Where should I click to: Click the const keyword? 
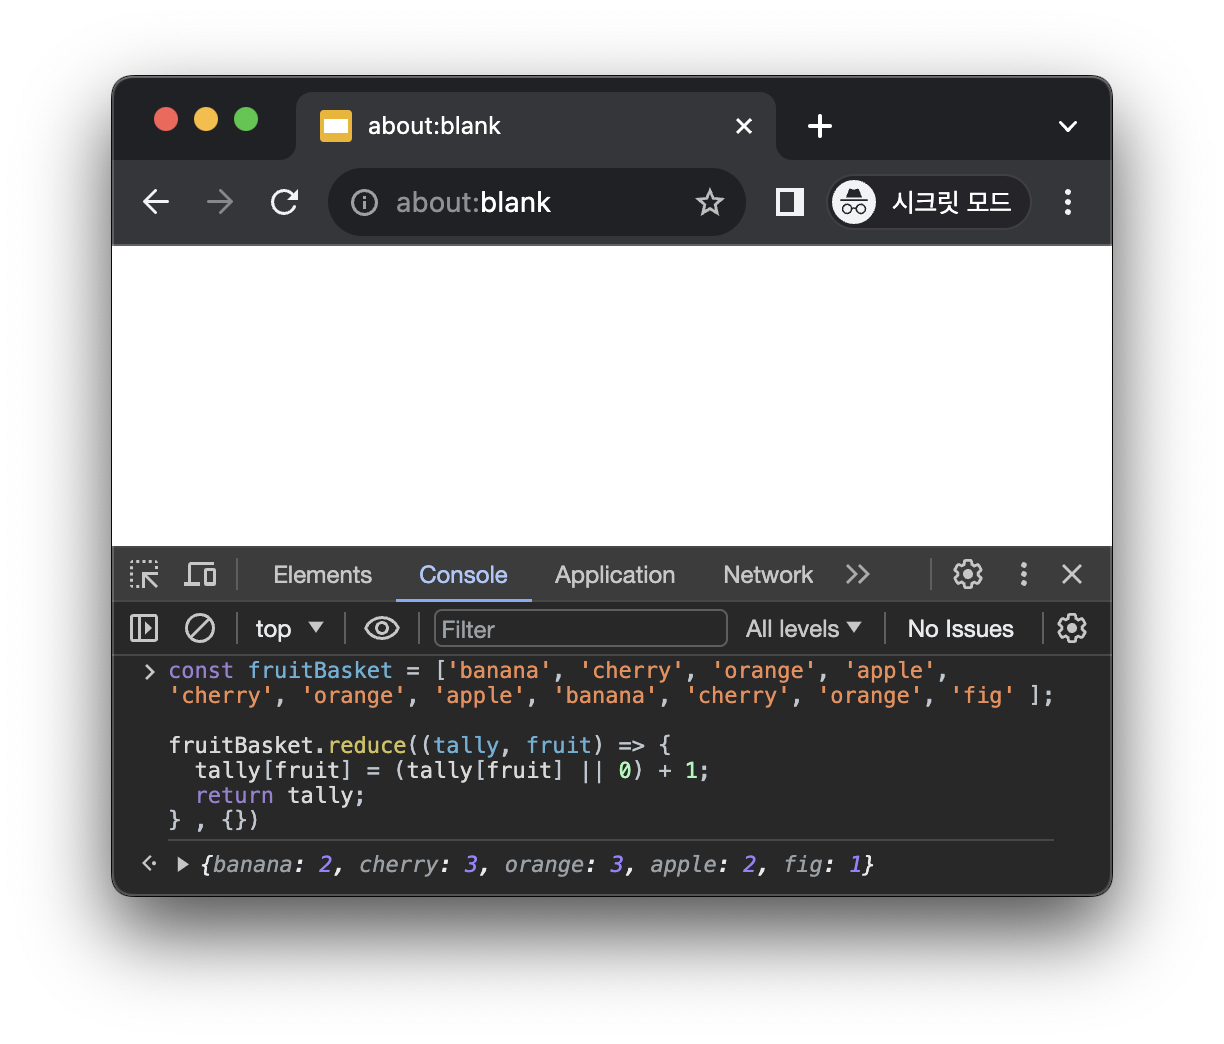pyautogui.click(x=201, y=670)
